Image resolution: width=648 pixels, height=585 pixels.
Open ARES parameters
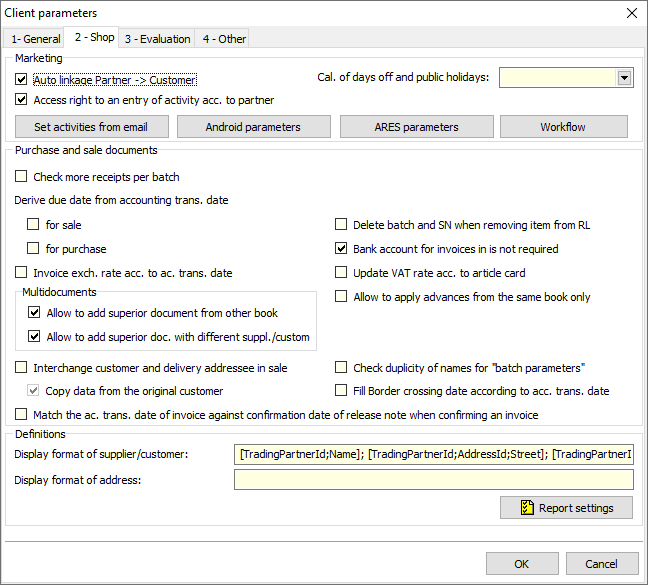(416, 127)
